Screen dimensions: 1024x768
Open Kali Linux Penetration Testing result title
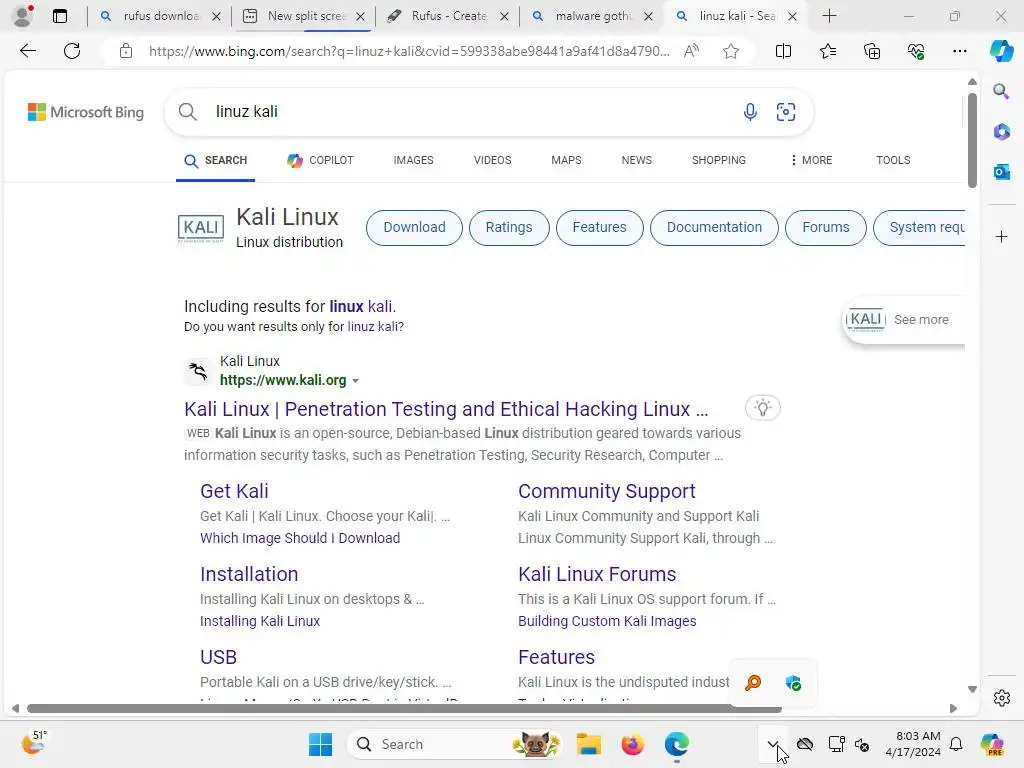pyautogui.click(x=446, y=409)
